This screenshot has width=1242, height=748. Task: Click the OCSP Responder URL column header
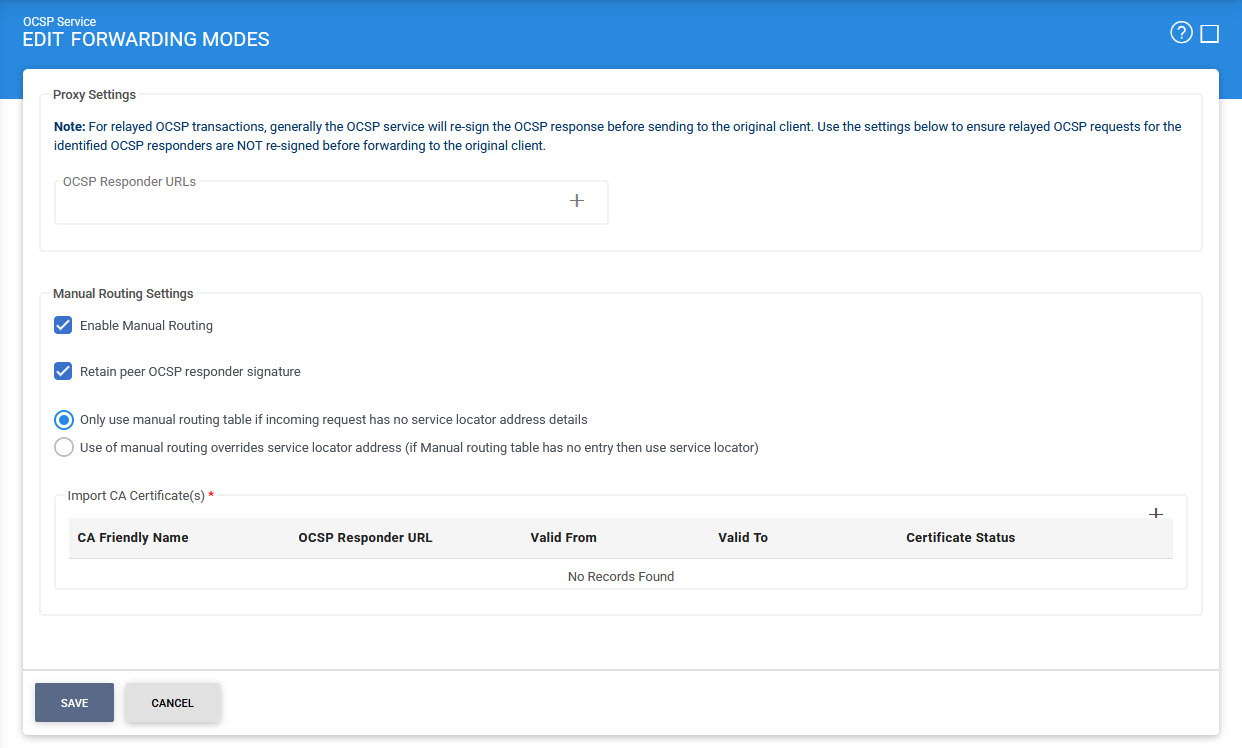(365, 538)
